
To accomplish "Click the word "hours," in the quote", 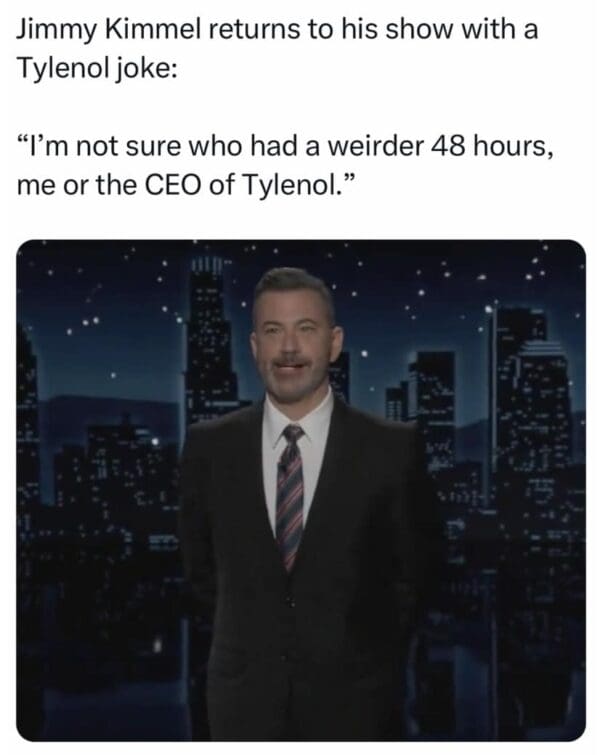I will pyautogui.click(x=512, y=147).
